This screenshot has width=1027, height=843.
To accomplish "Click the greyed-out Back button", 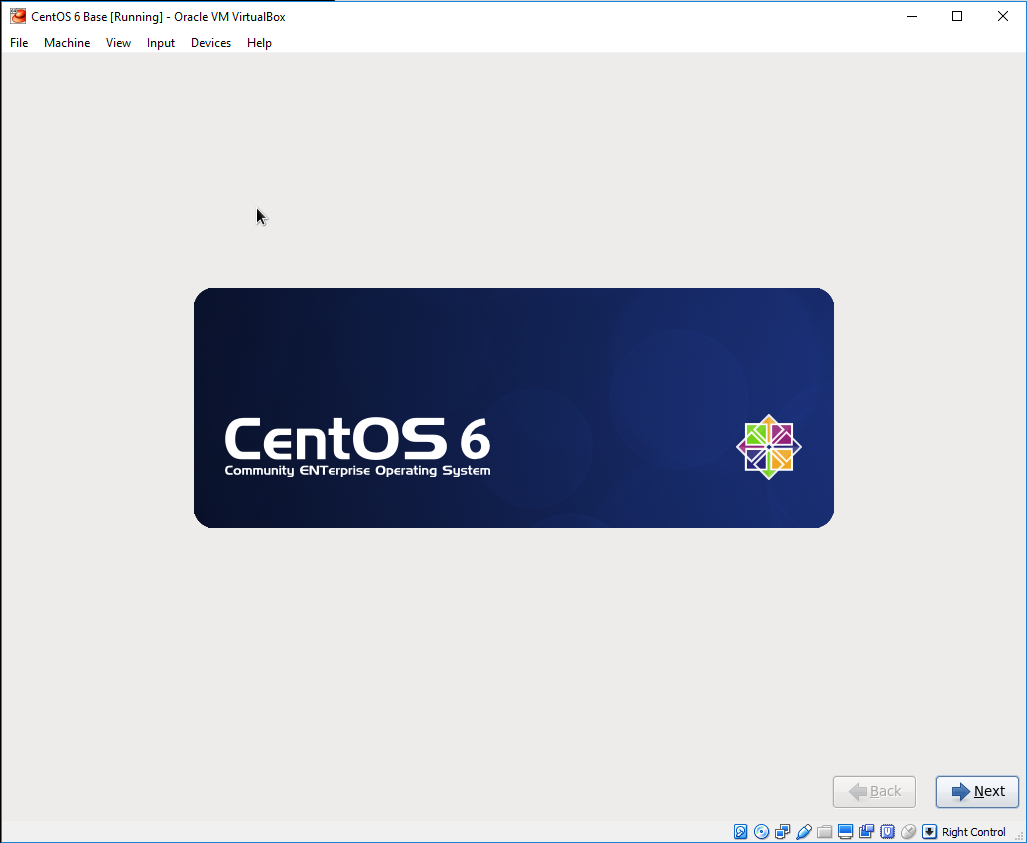I will point(874,791).
